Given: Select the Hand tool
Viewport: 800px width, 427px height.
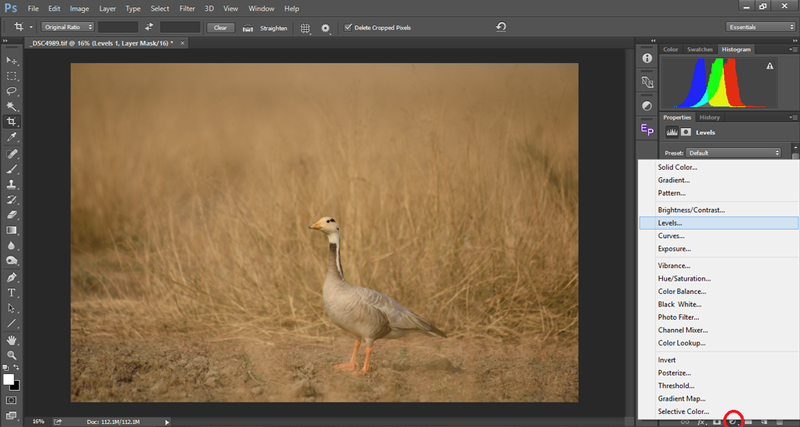Looking at the screenshot, I should [x=12, y=340].
